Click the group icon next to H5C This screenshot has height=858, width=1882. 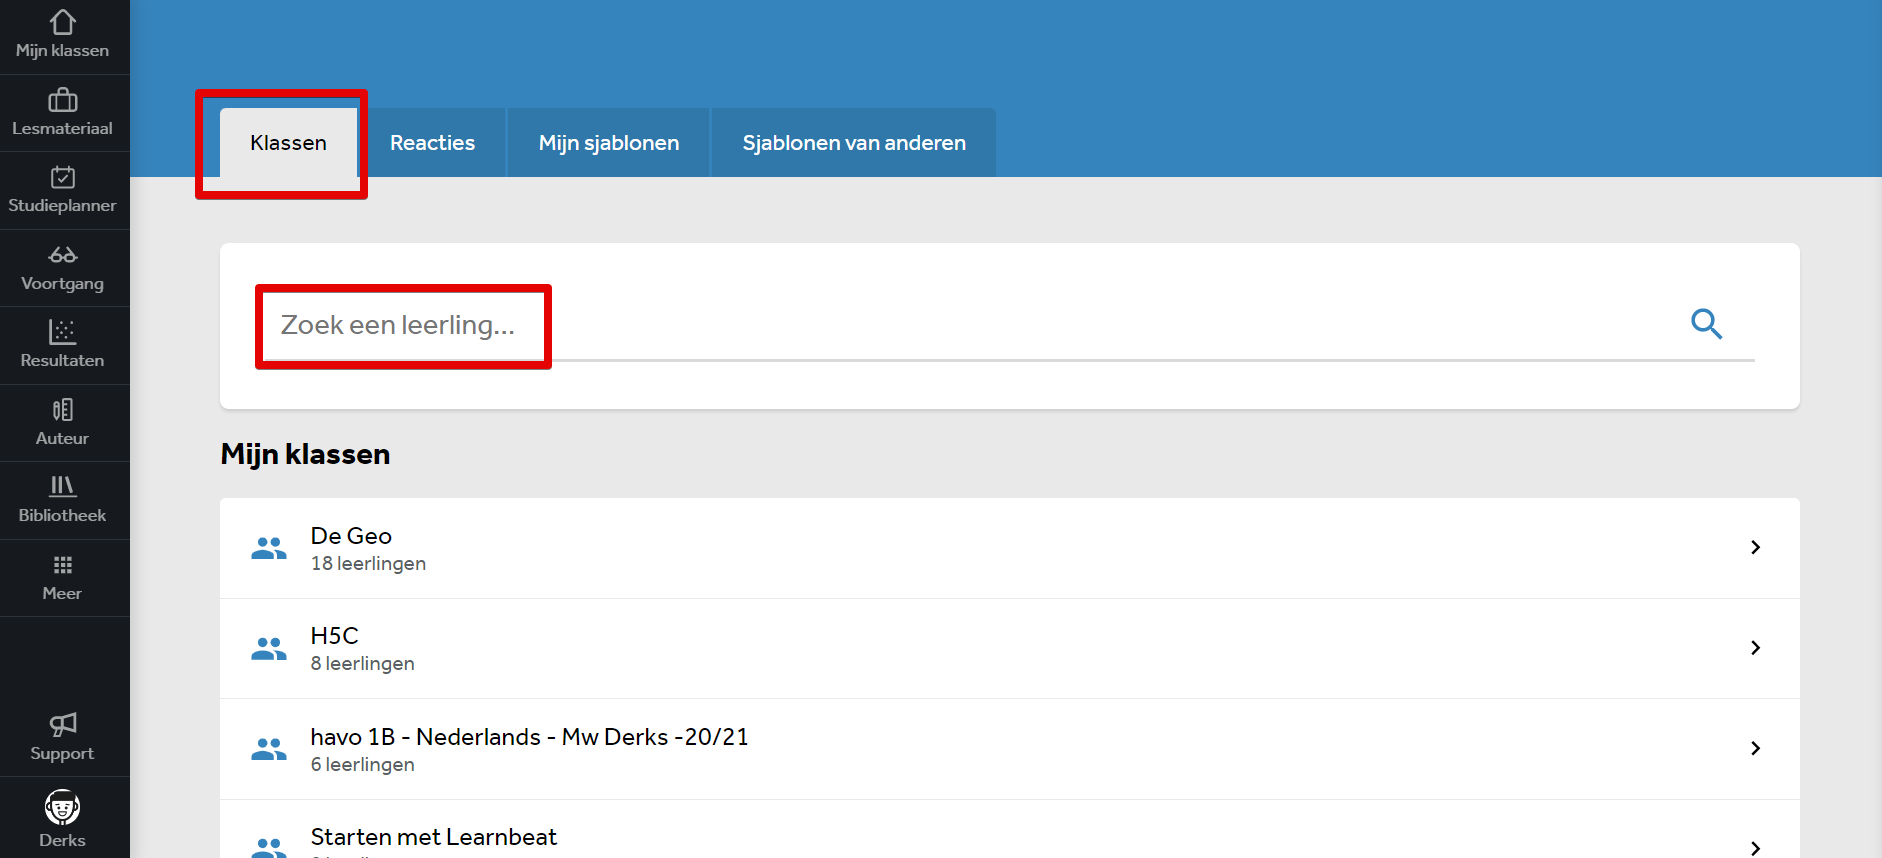pos(269,648)
